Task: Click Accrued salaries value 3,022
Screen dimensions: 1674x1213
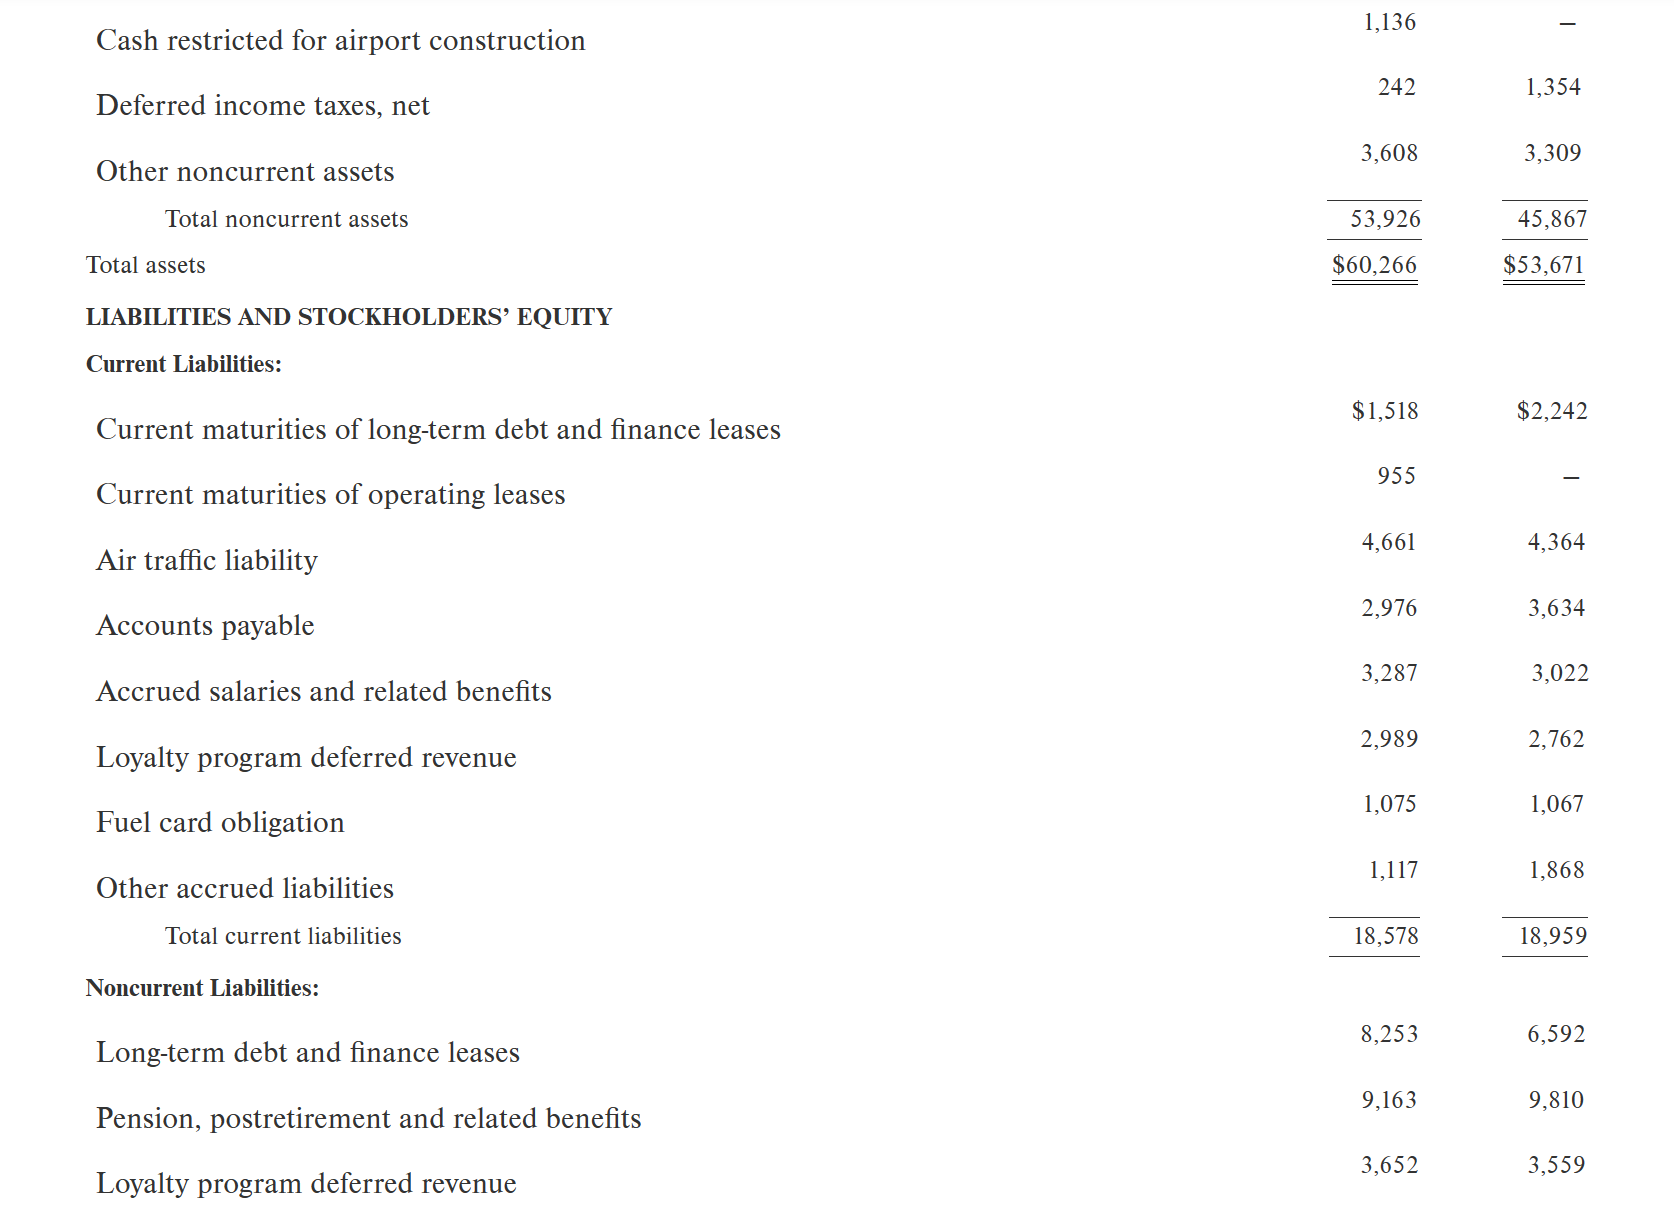Action: [x=1560, y=673]
